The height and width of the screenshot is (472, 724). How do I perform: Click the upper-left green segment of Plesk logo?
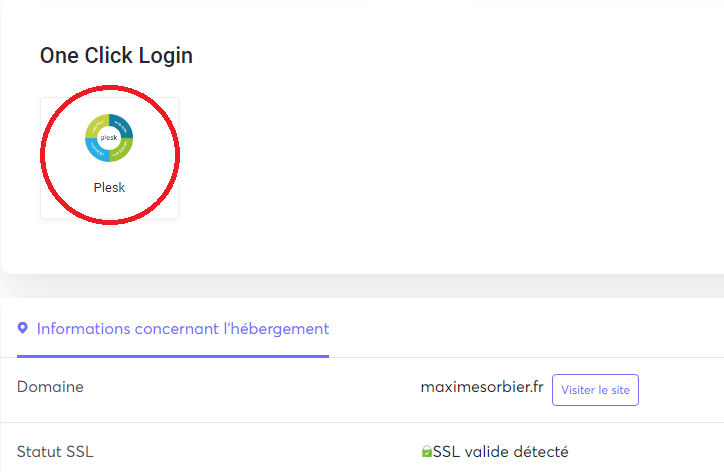96,124
